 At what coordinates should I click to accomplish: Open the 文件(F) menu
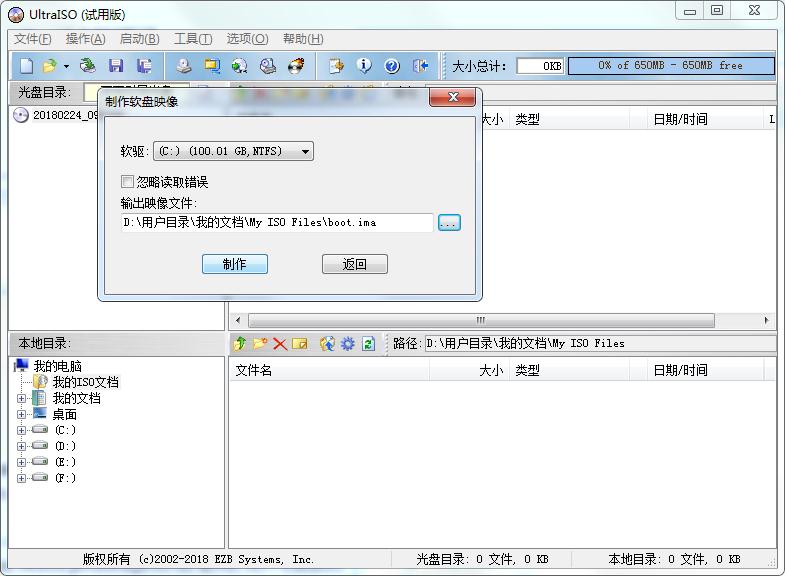pyautogui.click(x=33, y=39)
